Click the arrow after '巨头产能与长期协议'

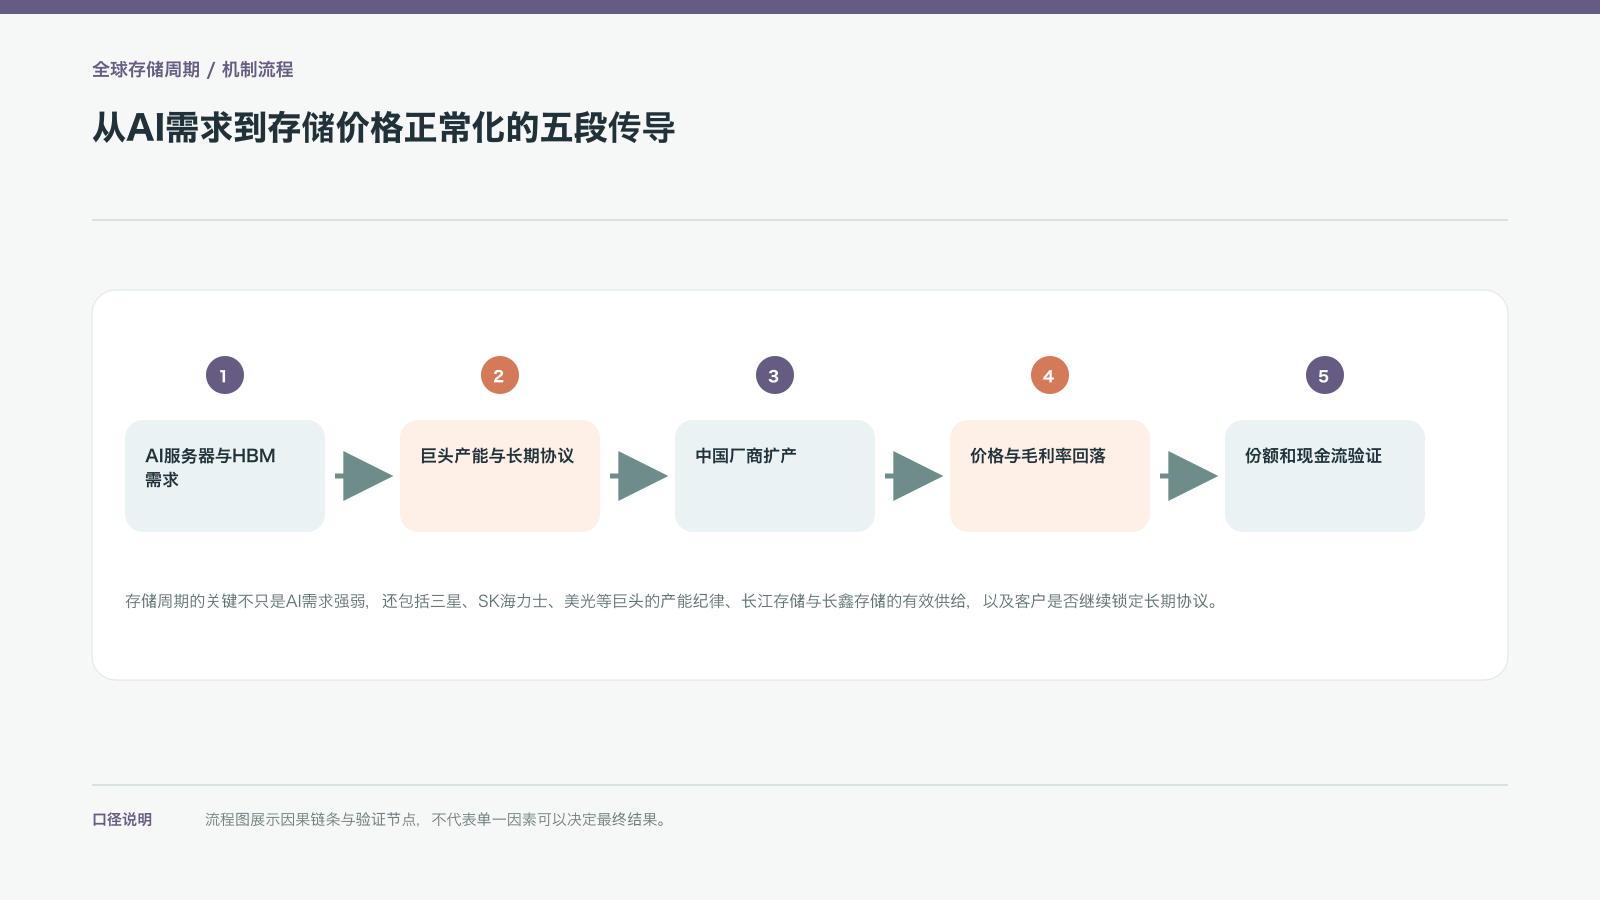pyautogui.click(x=639, y=476)
